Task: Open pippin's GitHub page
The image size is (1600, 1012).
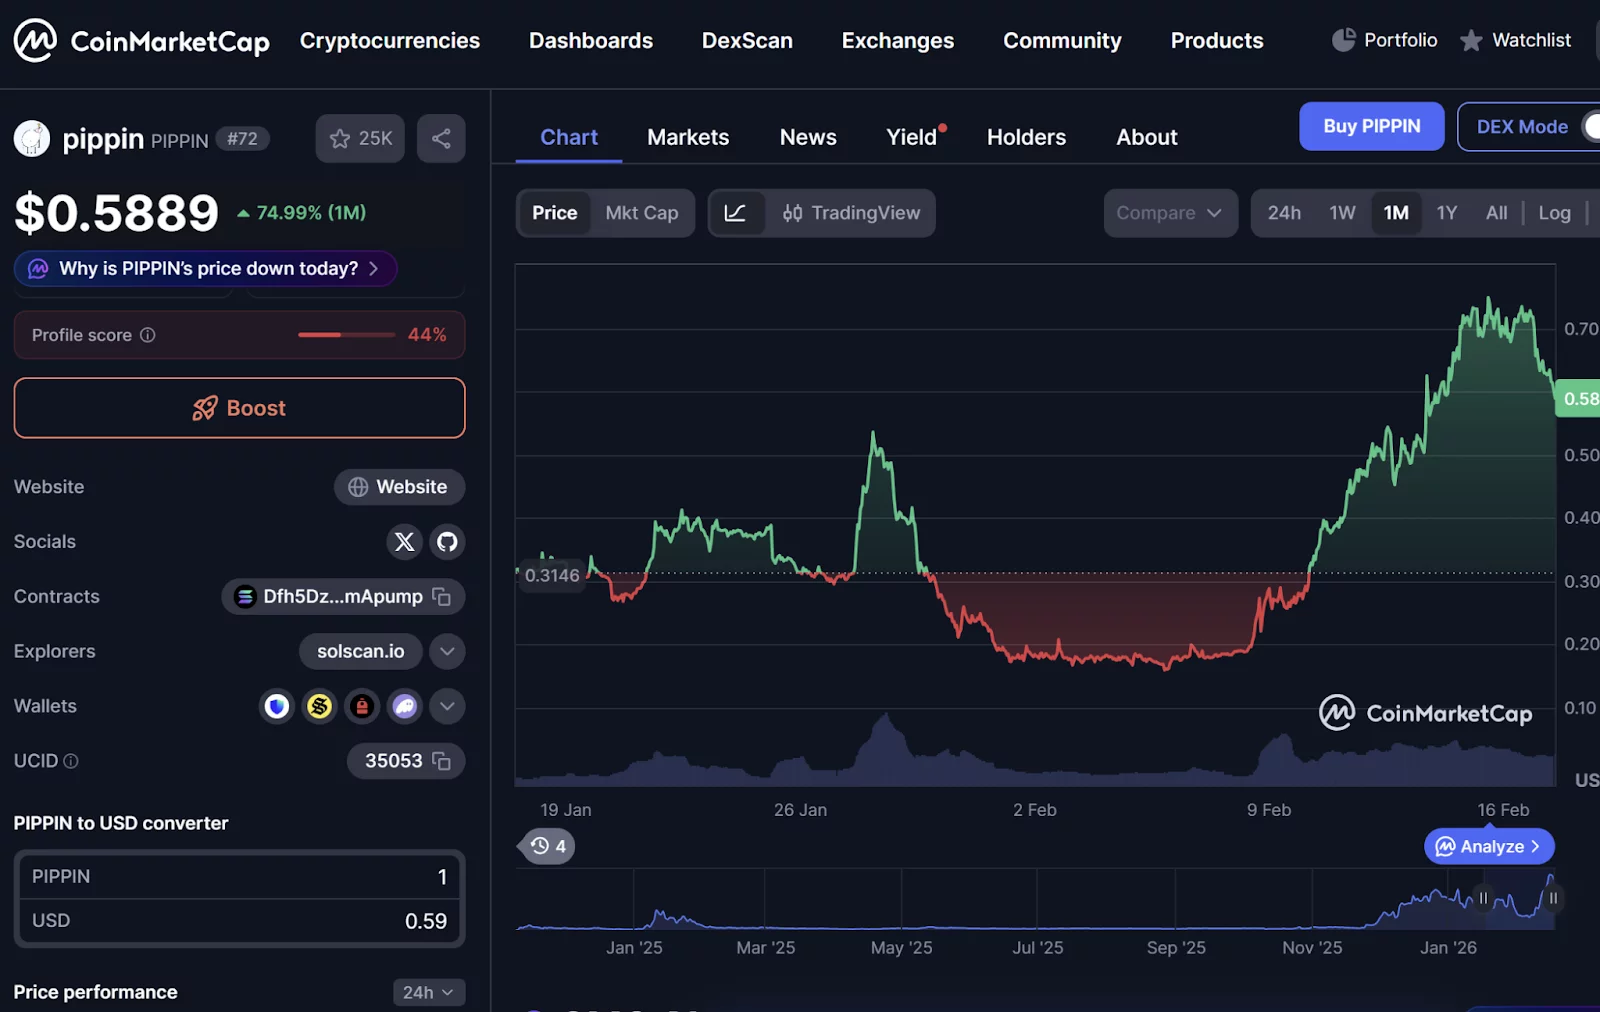Action: tap(447, 541)
